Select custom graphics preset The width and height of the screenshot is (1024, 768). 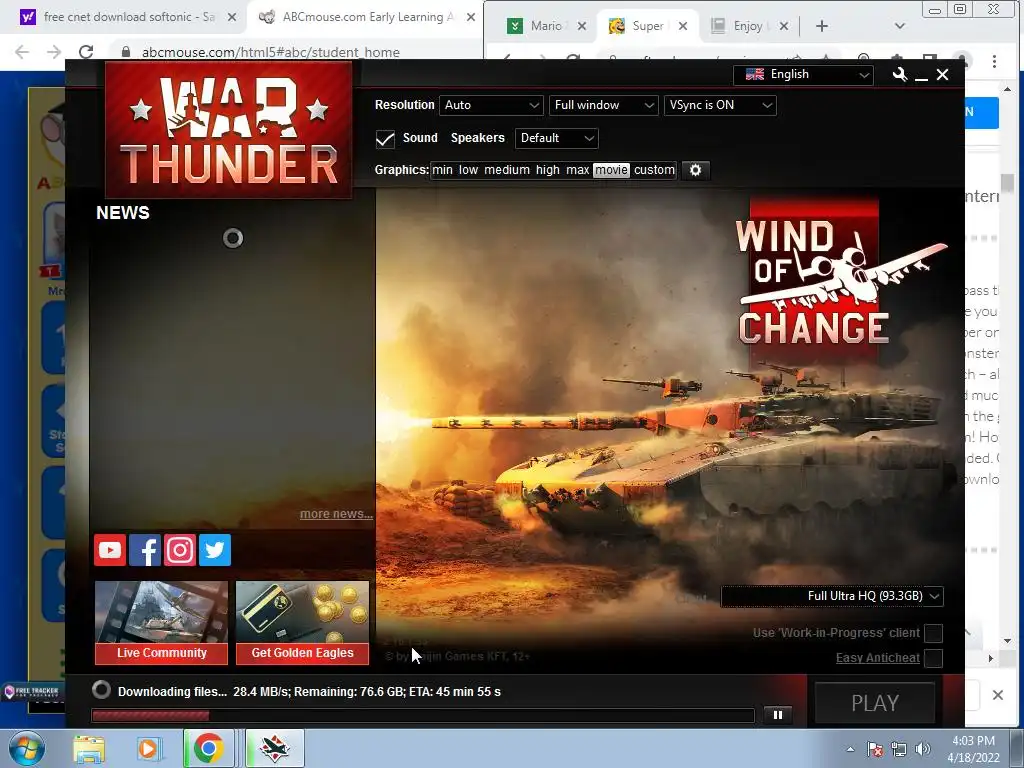(x=654, y=170)
